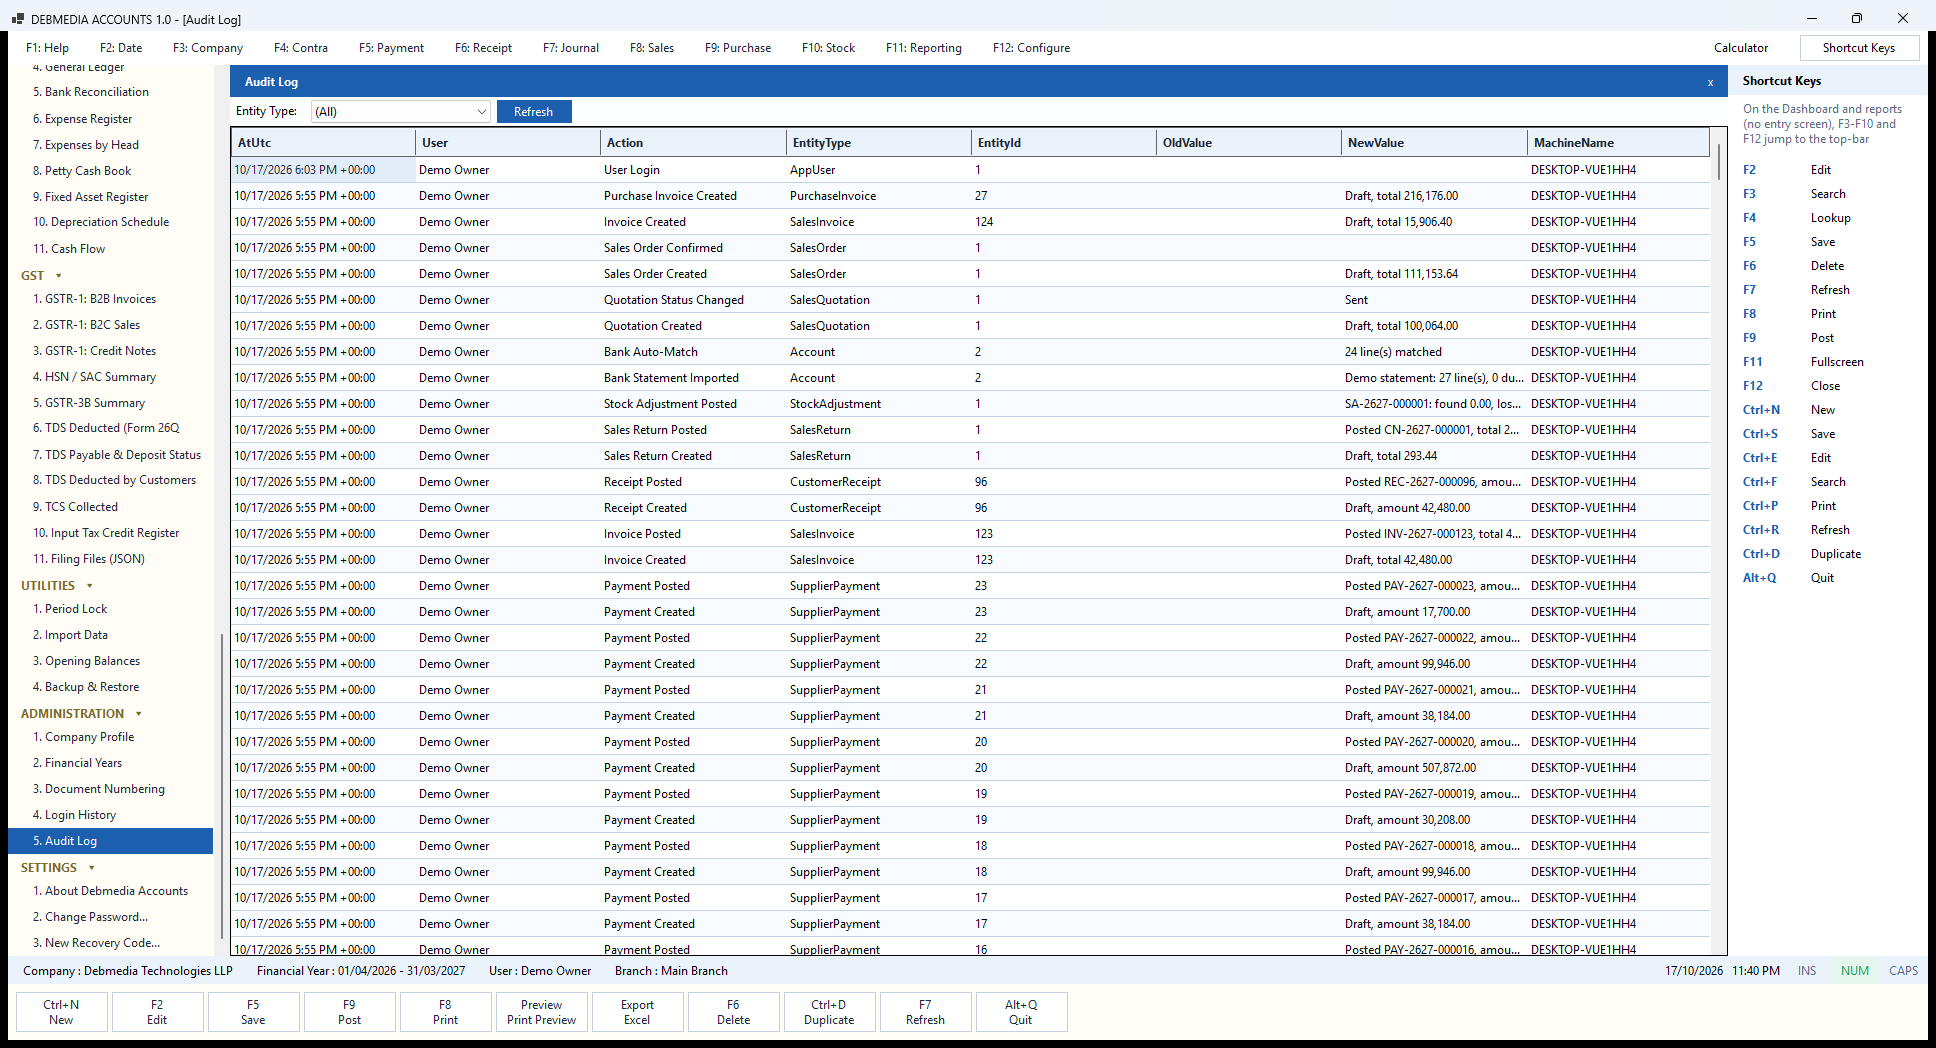
Task: Sort by the NewValue column header
Action: pyautogui.click(x=1434, y=143)
